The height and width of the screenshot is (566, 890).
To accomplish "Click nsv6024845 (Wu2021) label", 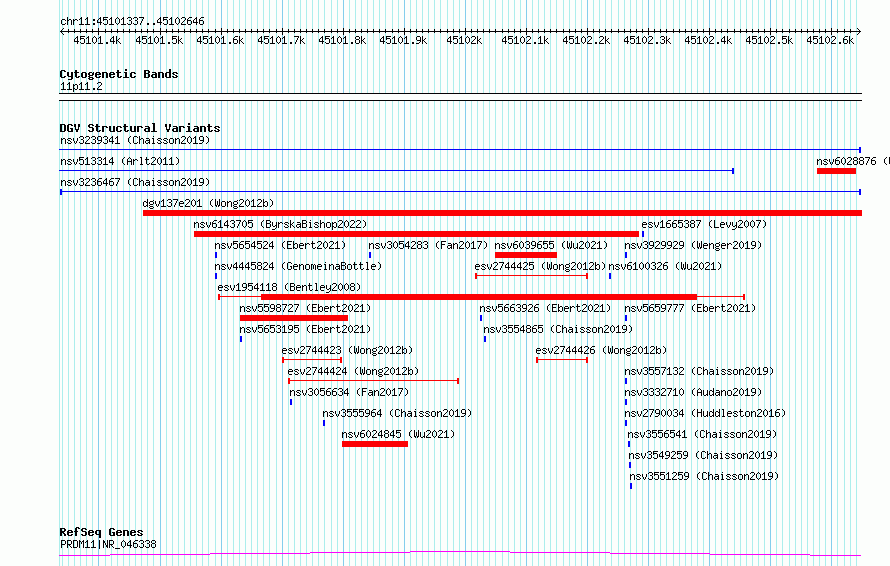I will point(398,434).
